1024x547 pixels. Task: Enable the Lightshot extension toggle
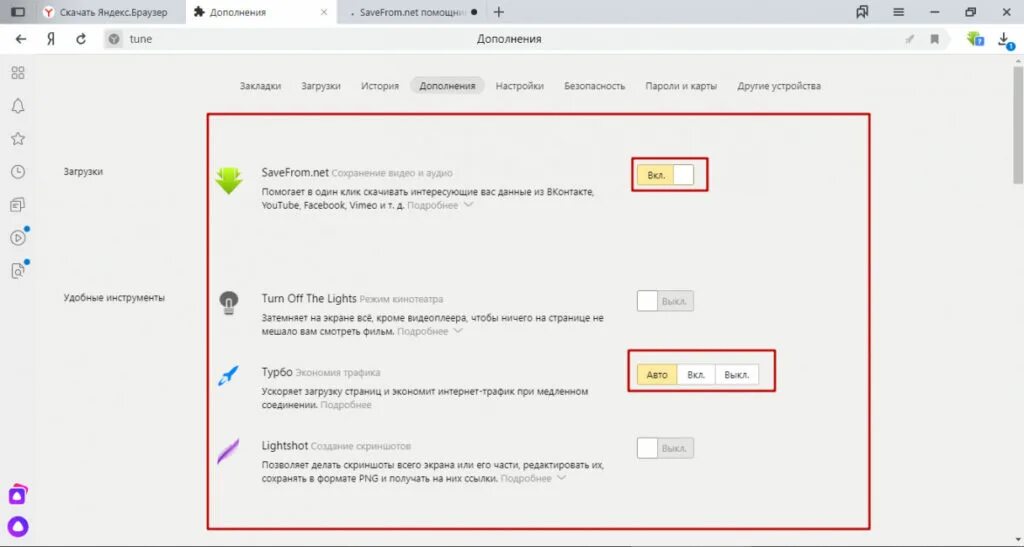665,448
